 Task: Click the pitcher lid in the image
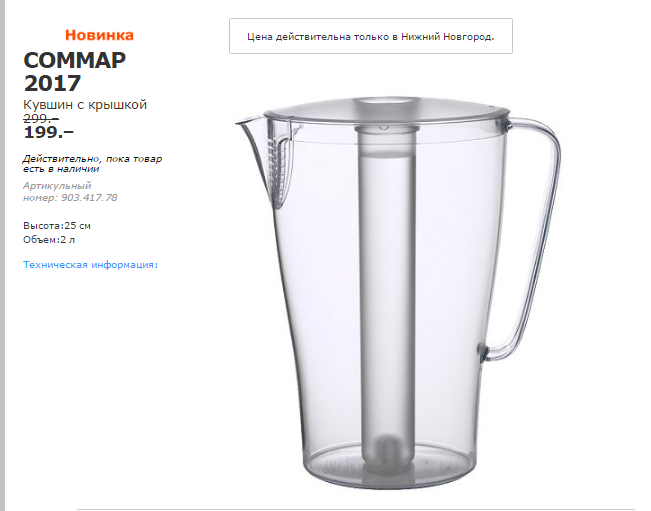387,109
